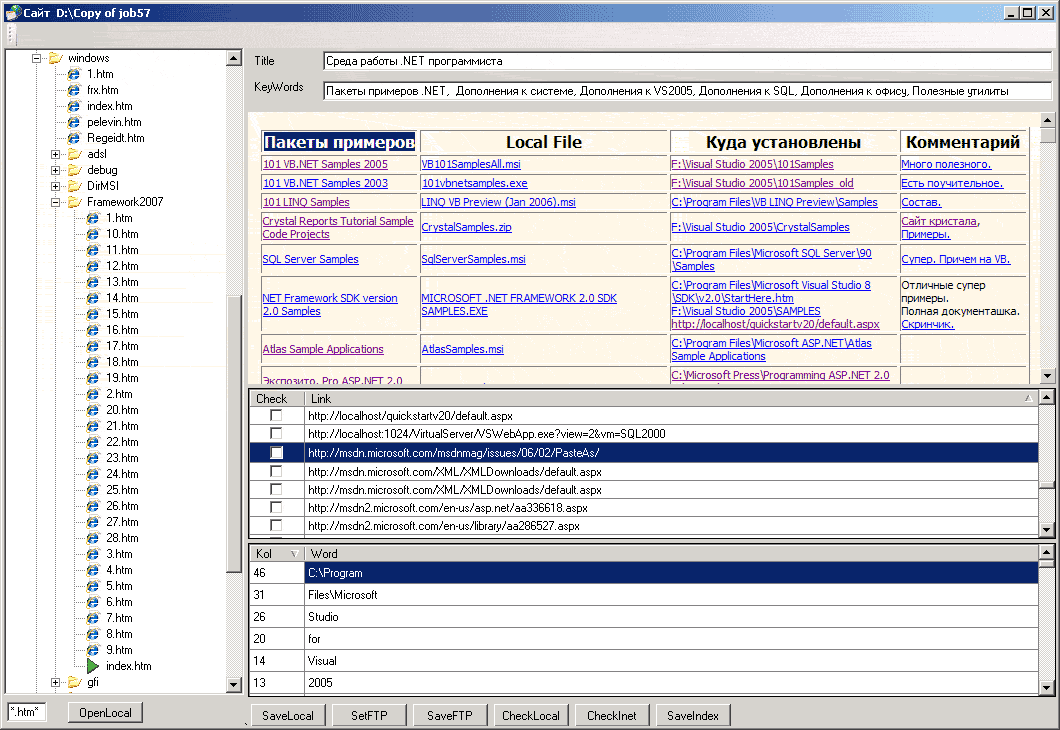Click the icon of 1.htm under windows
Image resolution: width=1060 pixels, height=730 pixels.
point(74,74)
